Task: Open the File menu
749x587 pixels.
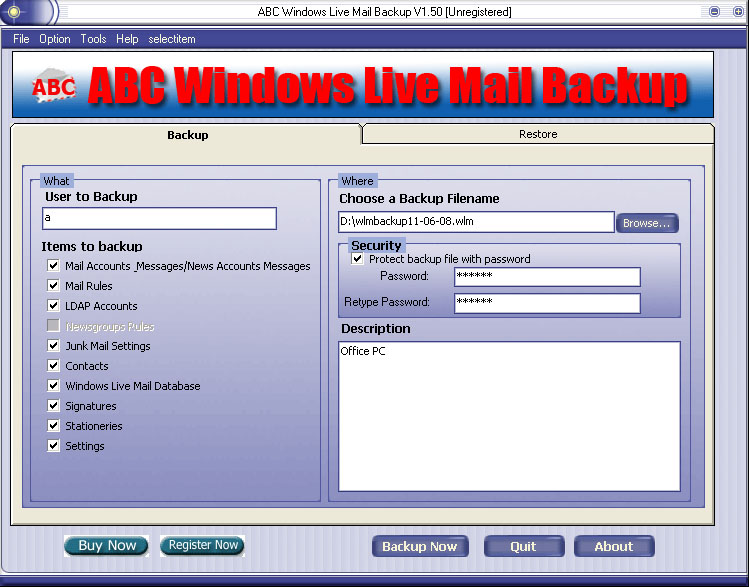Action: tap(21, 39)
